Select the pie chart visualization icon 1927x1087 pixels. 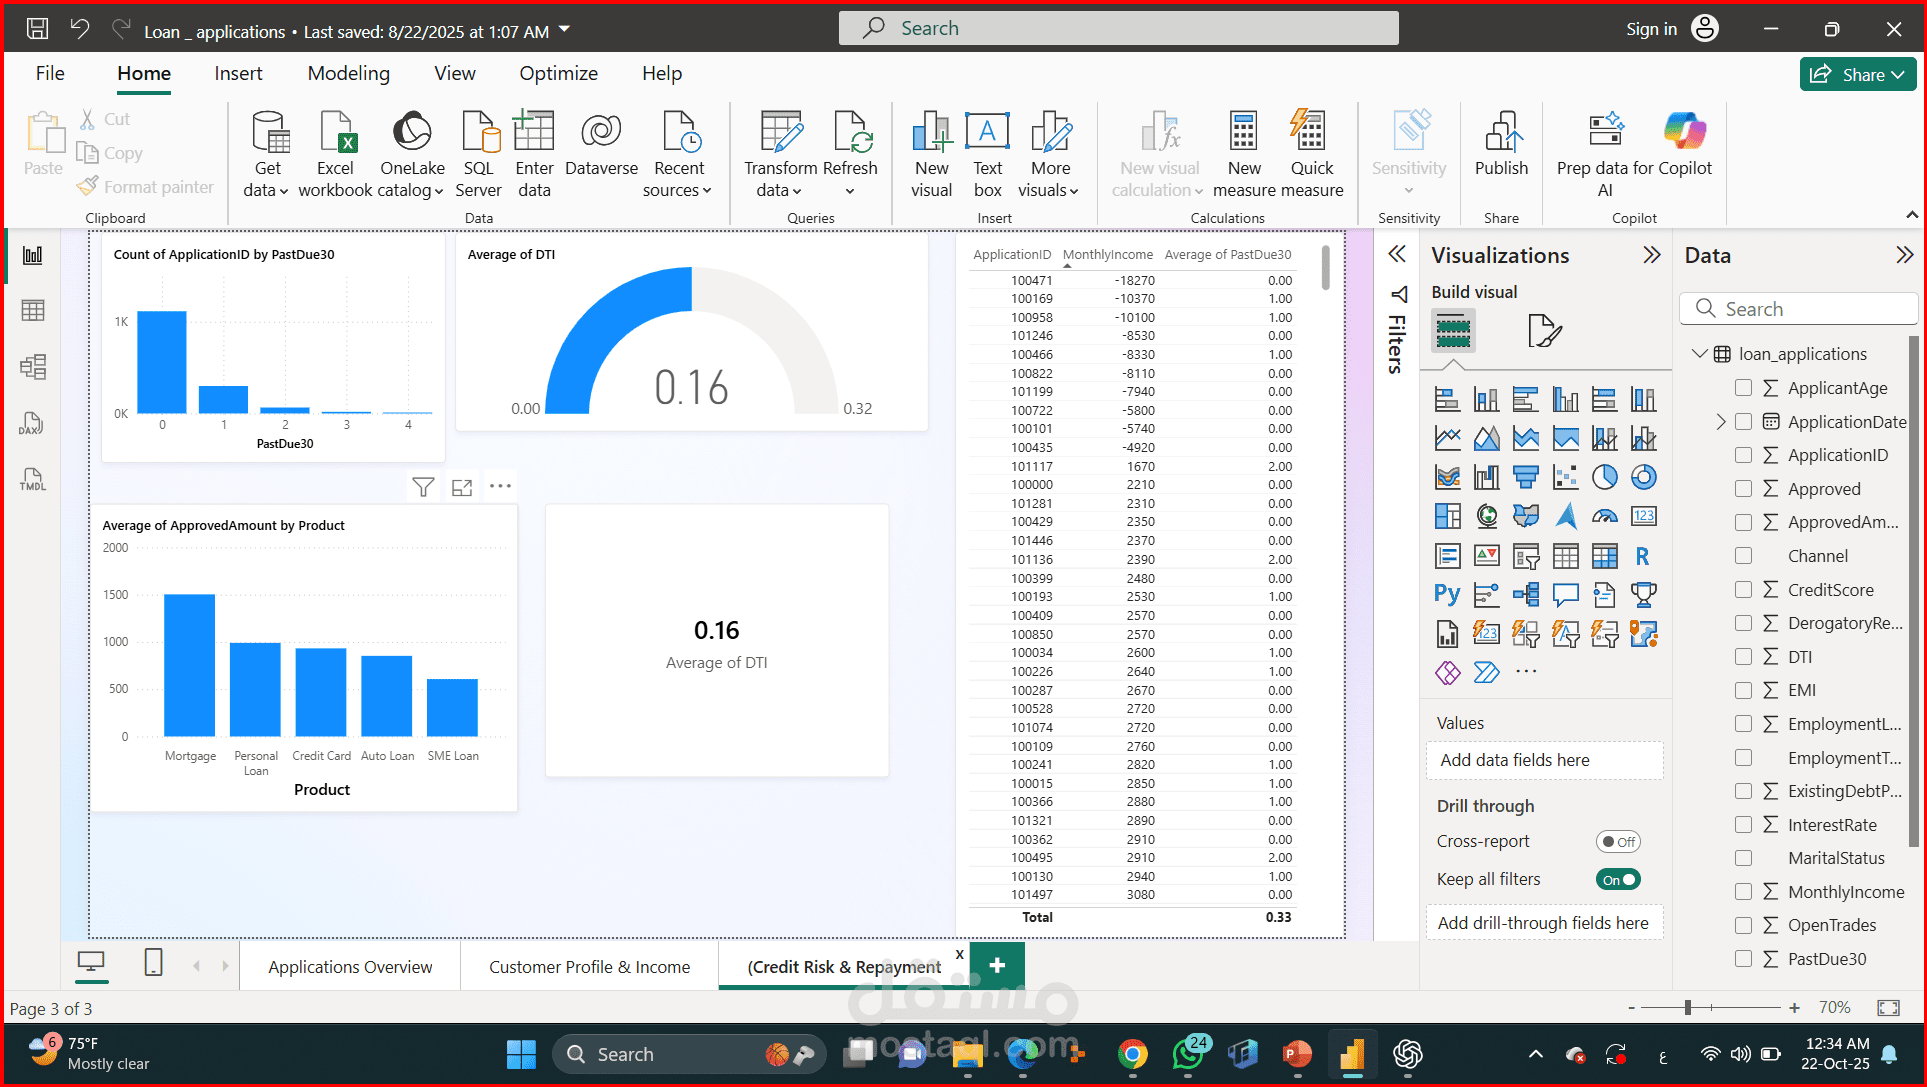1604,477
